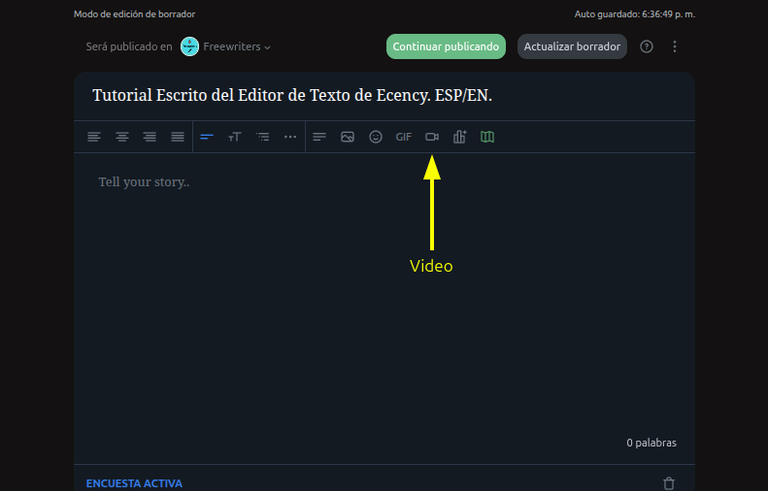Click the 'Auto guardado' timestamp text
The width and height of the screenshot is (768, 491).
635,14
